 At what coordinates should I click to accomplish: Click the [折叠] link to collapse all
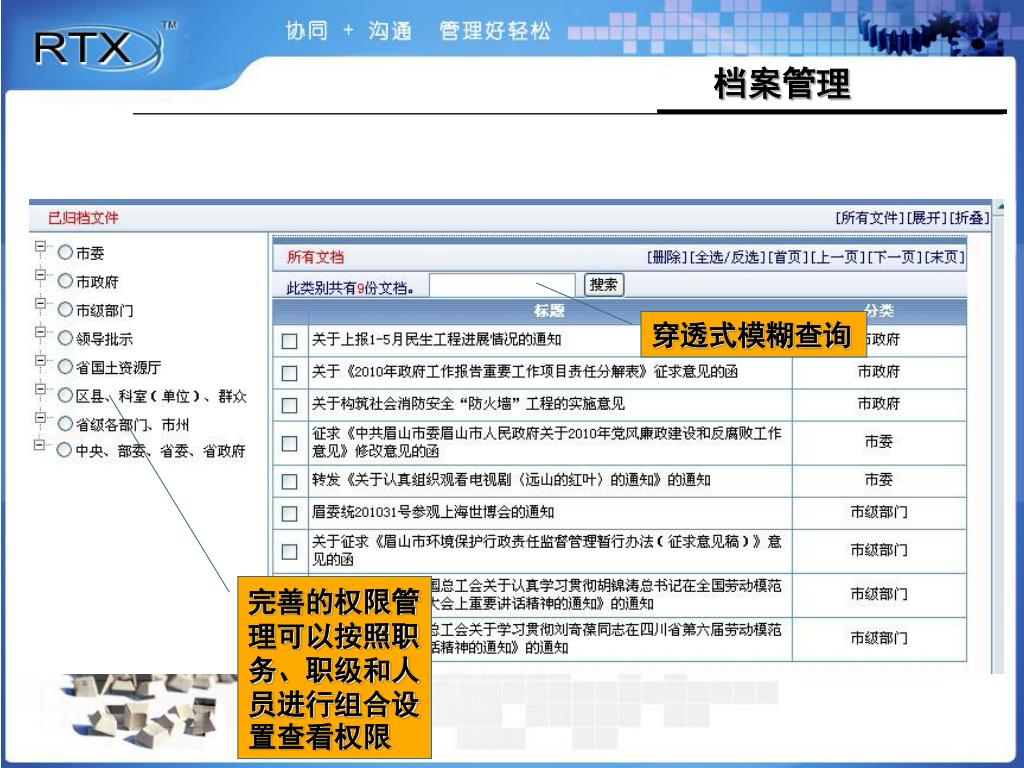[x=968, y=218]
